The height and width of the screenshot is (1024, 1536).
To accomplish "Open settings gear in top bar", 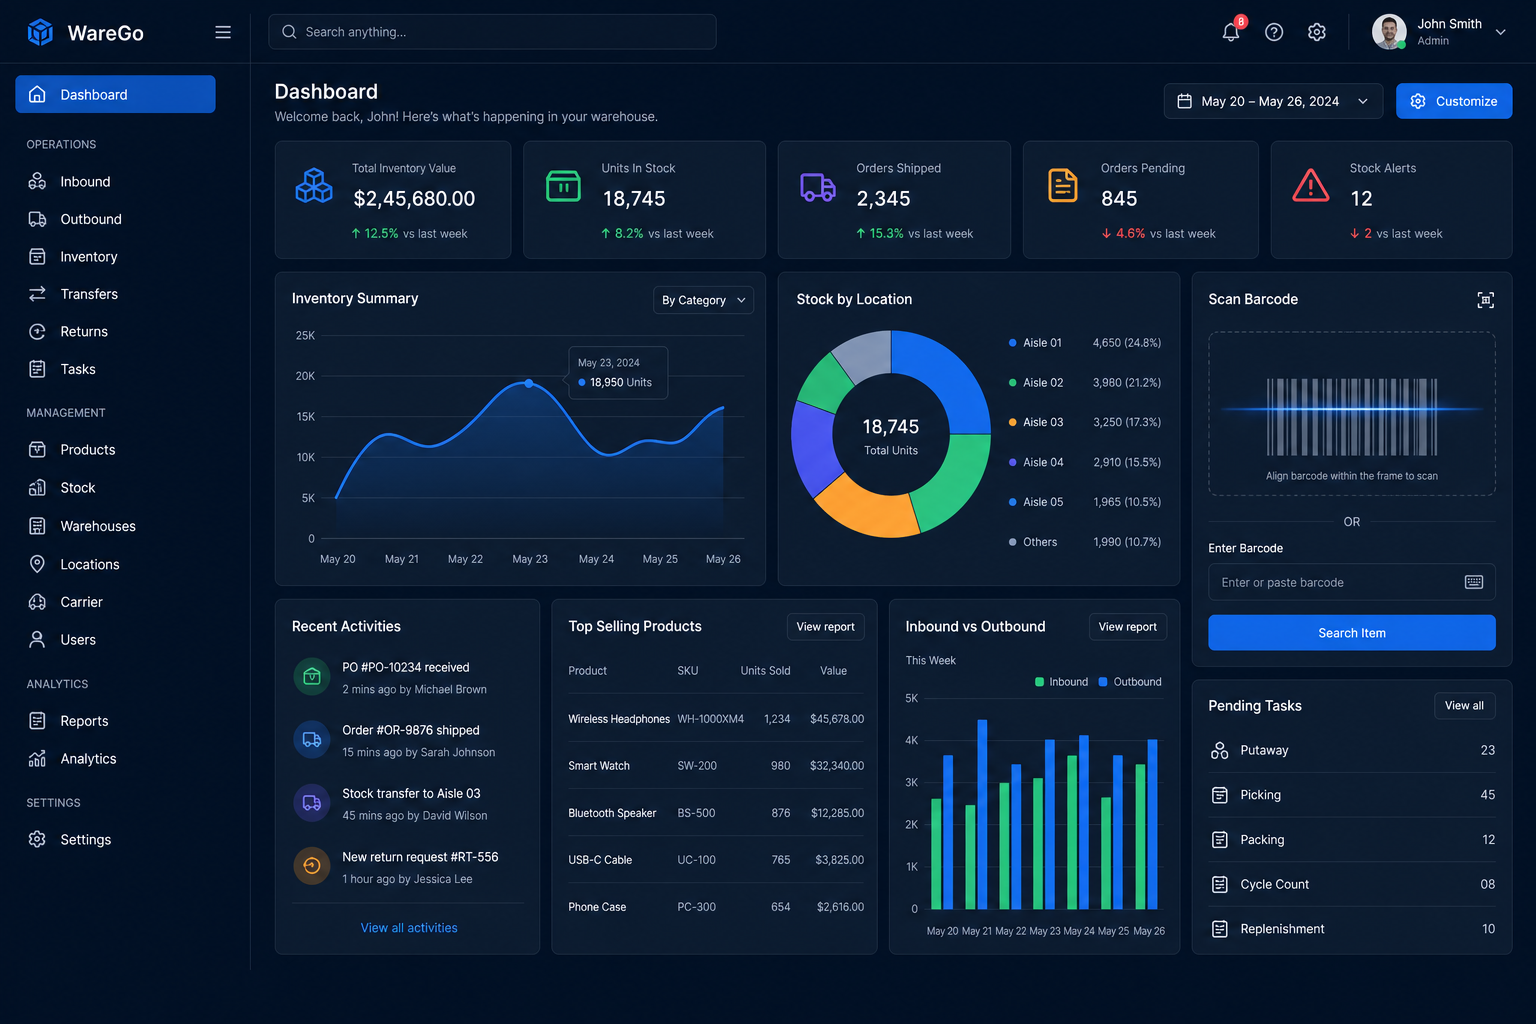I will pyautogui.click(x=1317, y=32).
